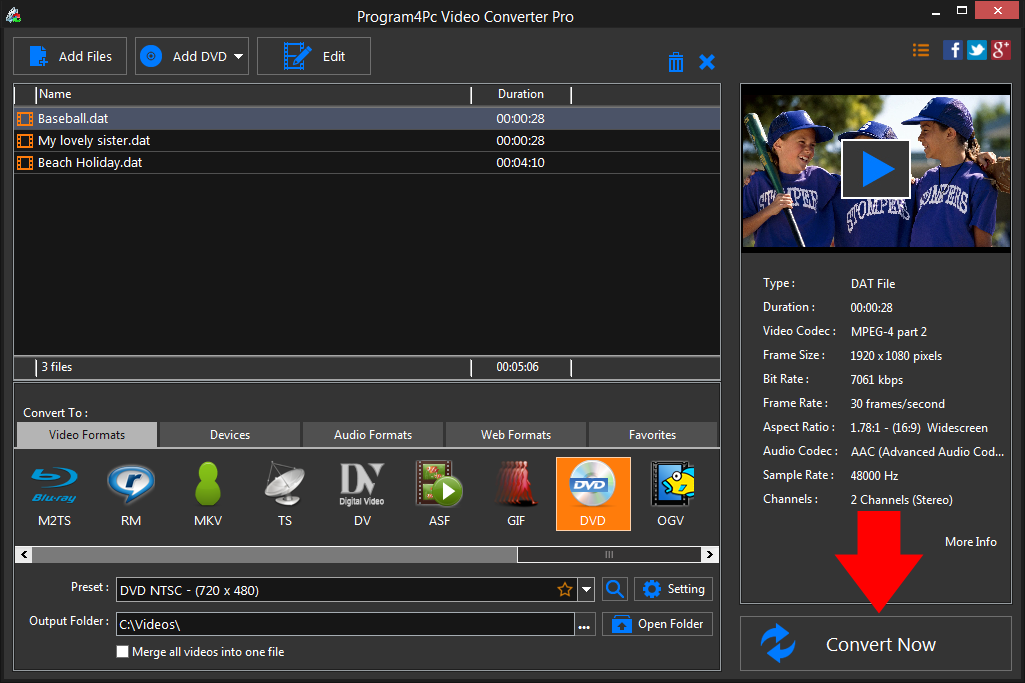This screenshot has height=683, width=1025.
Task: Expand the Add DVD dropdown arrow
Action: pyautogui.click(x=239, y=57)
